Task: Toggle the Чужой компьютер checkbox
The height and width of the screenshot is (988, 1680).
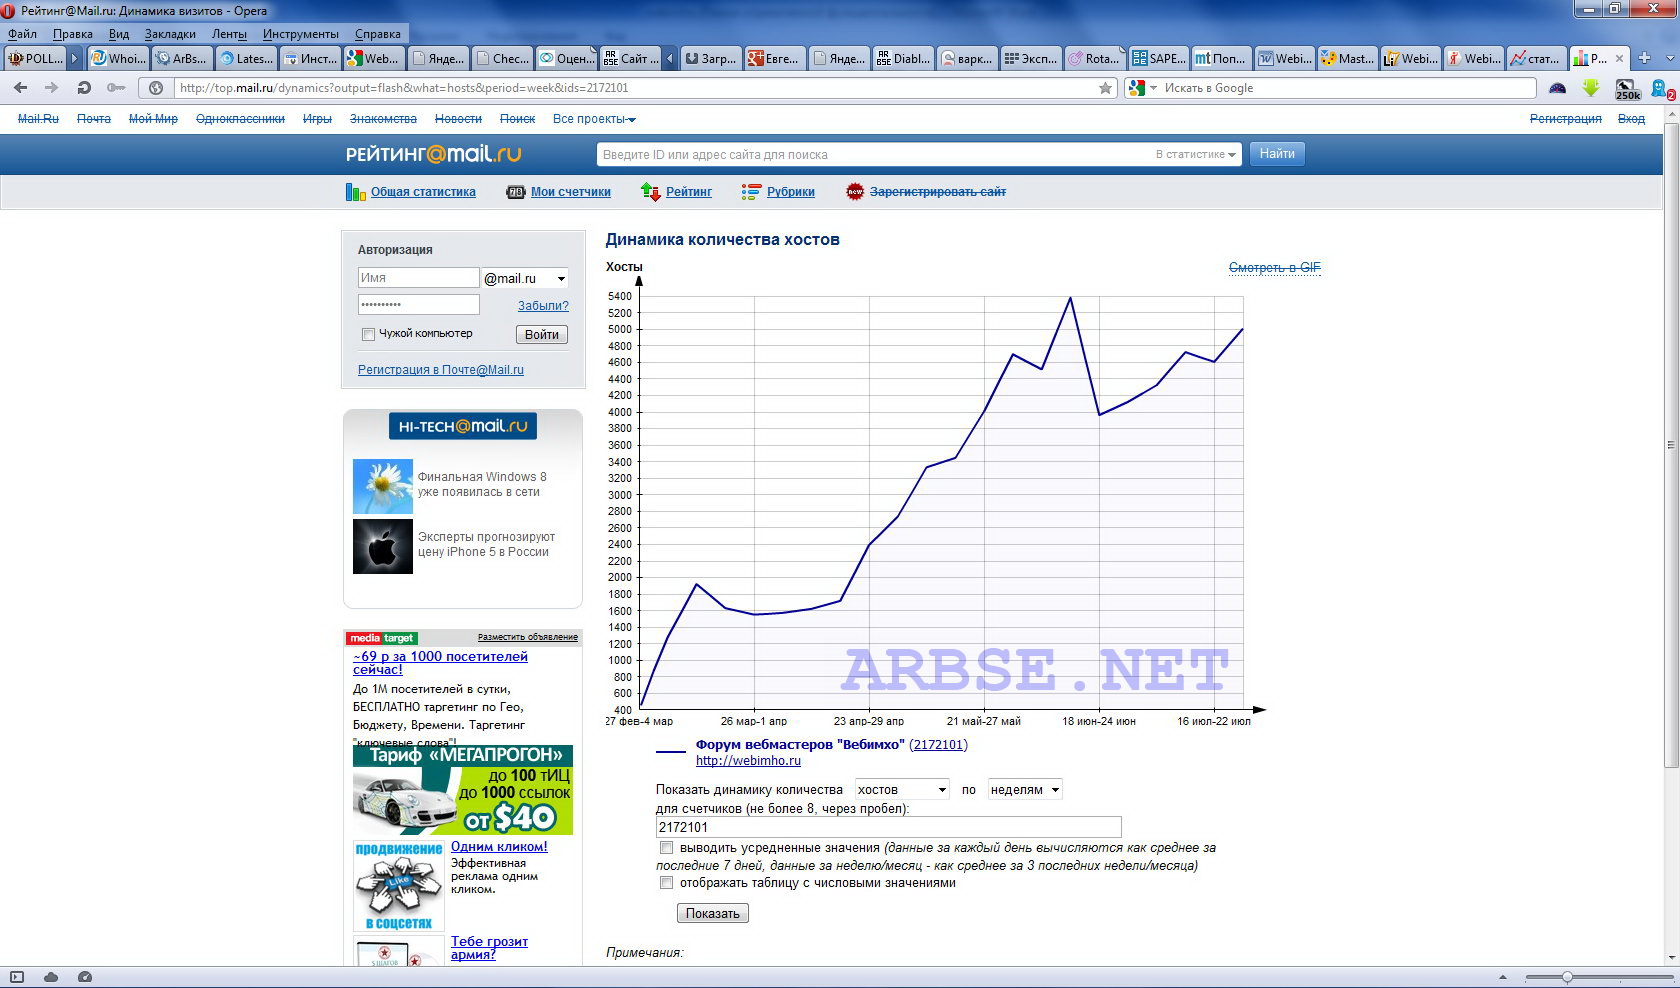Action: tap(368, 334)
